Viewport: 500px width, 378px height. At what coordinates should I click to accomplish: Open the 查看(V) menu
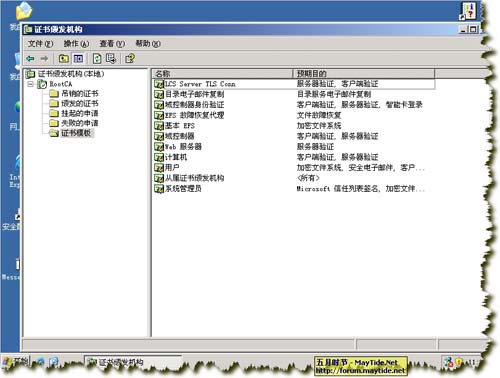point(112,44)
